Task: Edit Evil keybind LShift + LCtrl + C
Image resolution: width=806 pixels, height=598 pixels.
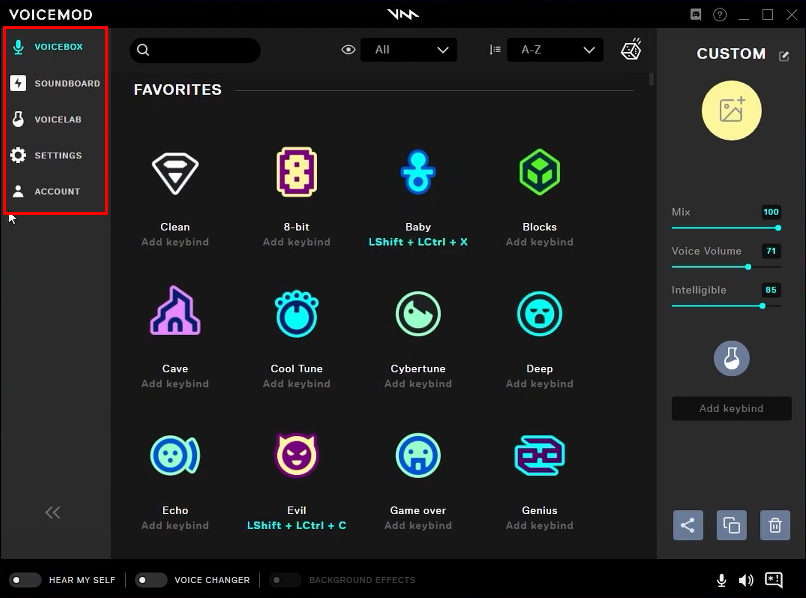Action: (297, 525)
